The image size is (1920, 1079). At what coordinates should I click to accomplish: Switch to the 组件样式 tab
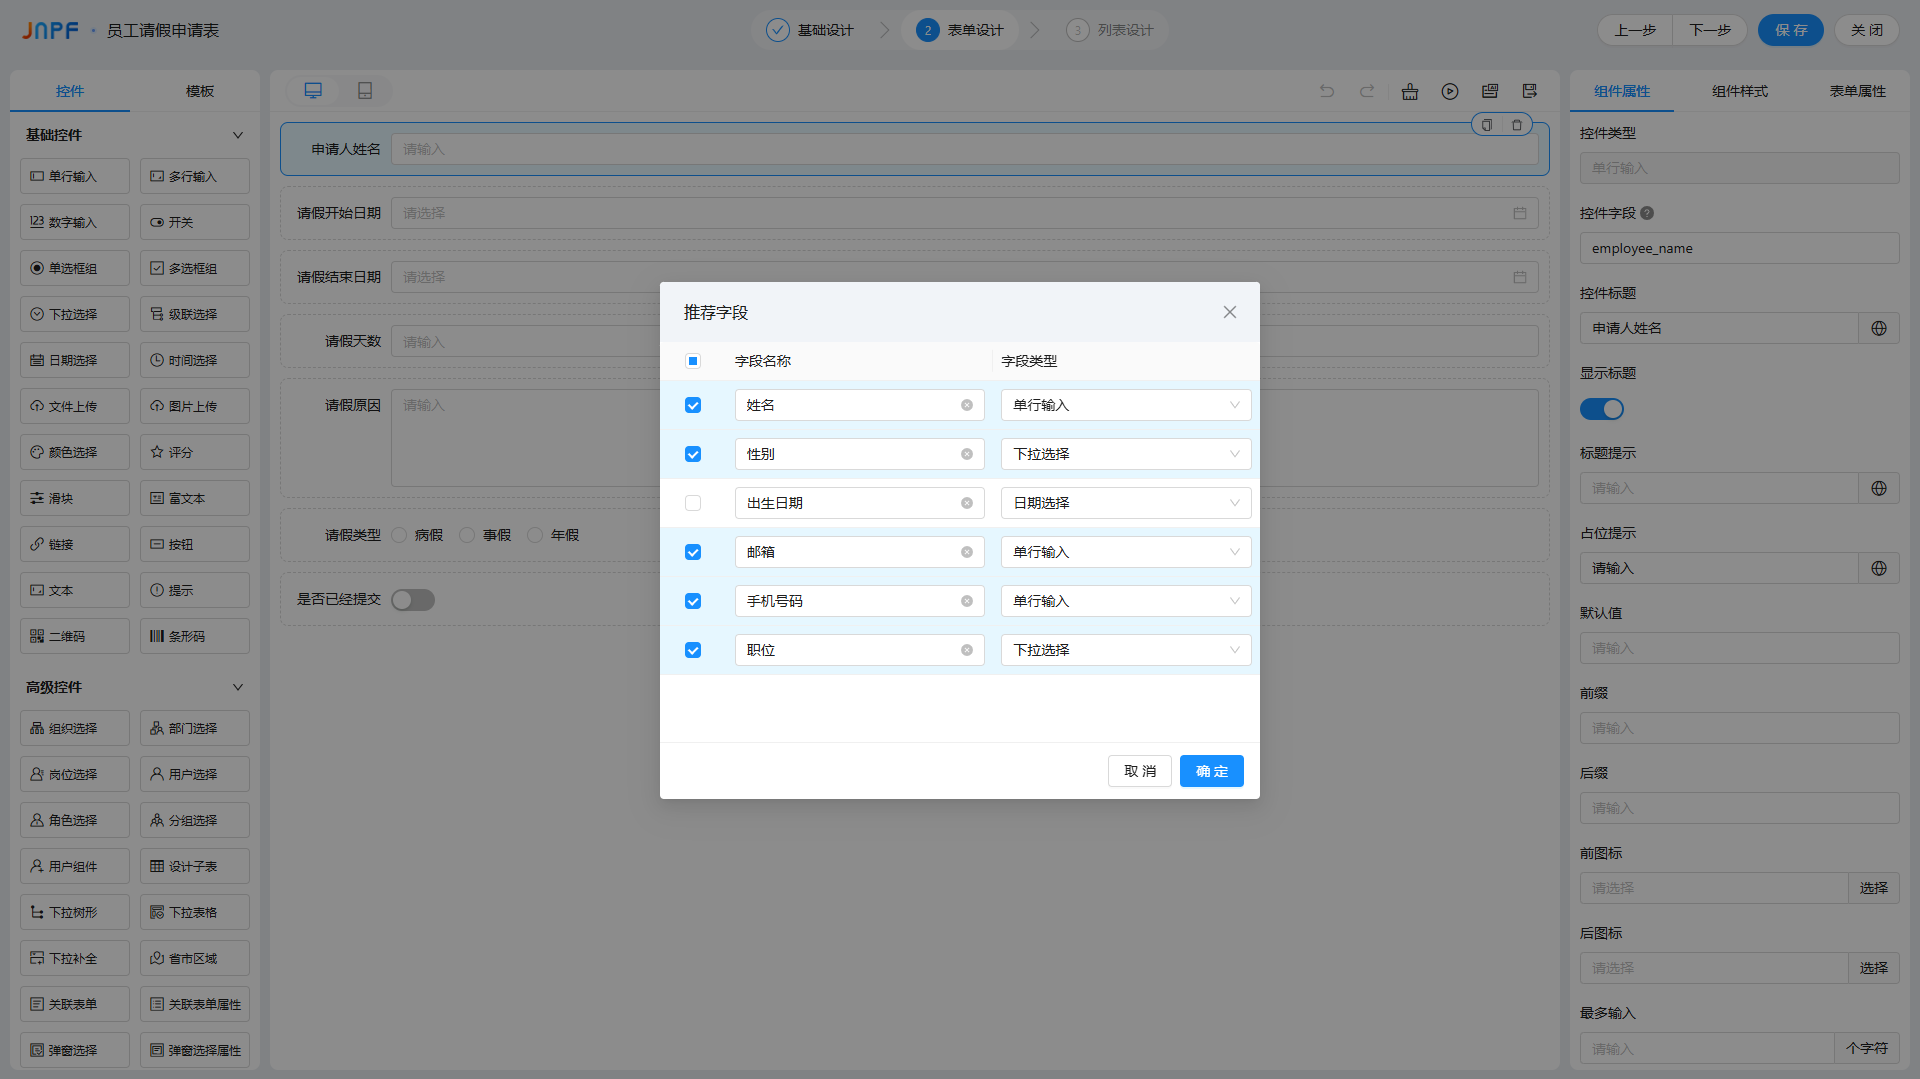pyautogui.click(x=1740, y=91)
